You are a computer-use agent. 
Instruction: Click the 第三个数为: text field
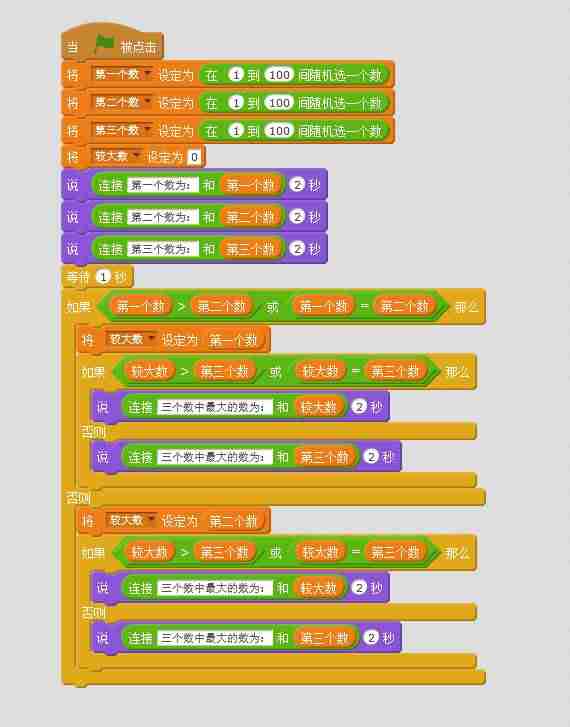[x=162, y=249]
